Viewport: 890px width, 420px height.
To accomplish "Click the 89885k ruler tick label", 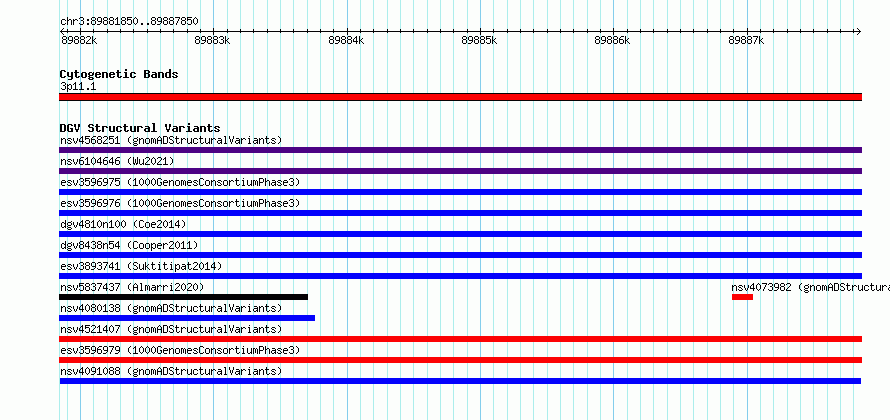I will tap(480, 40).
